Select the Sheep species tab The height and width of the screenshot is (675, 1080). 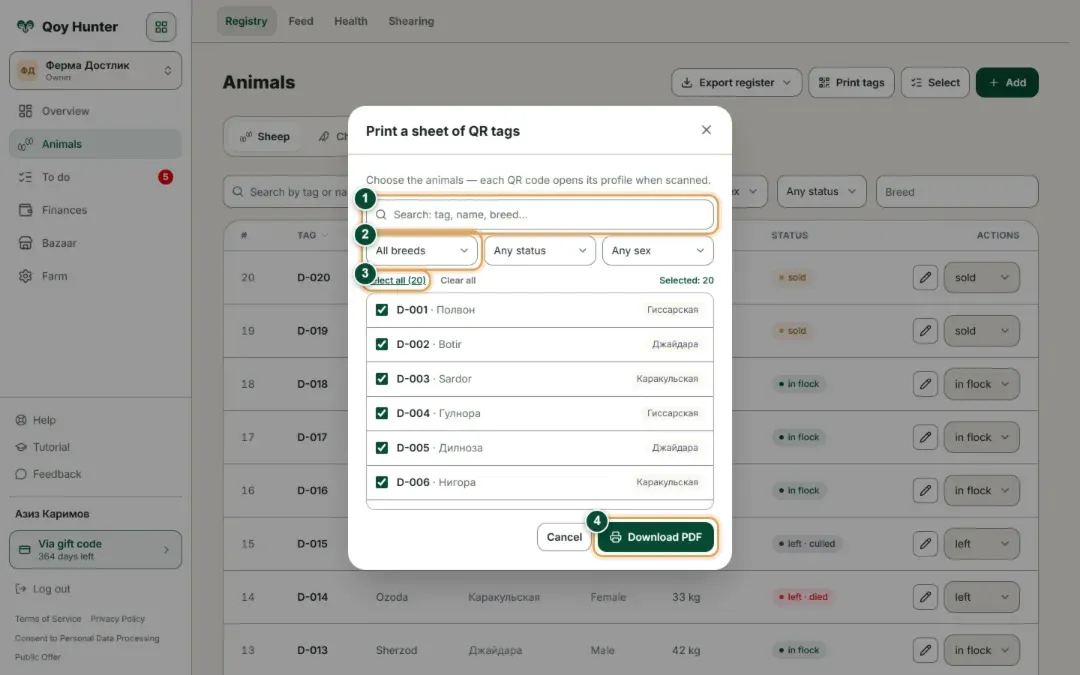click(265, 136)
